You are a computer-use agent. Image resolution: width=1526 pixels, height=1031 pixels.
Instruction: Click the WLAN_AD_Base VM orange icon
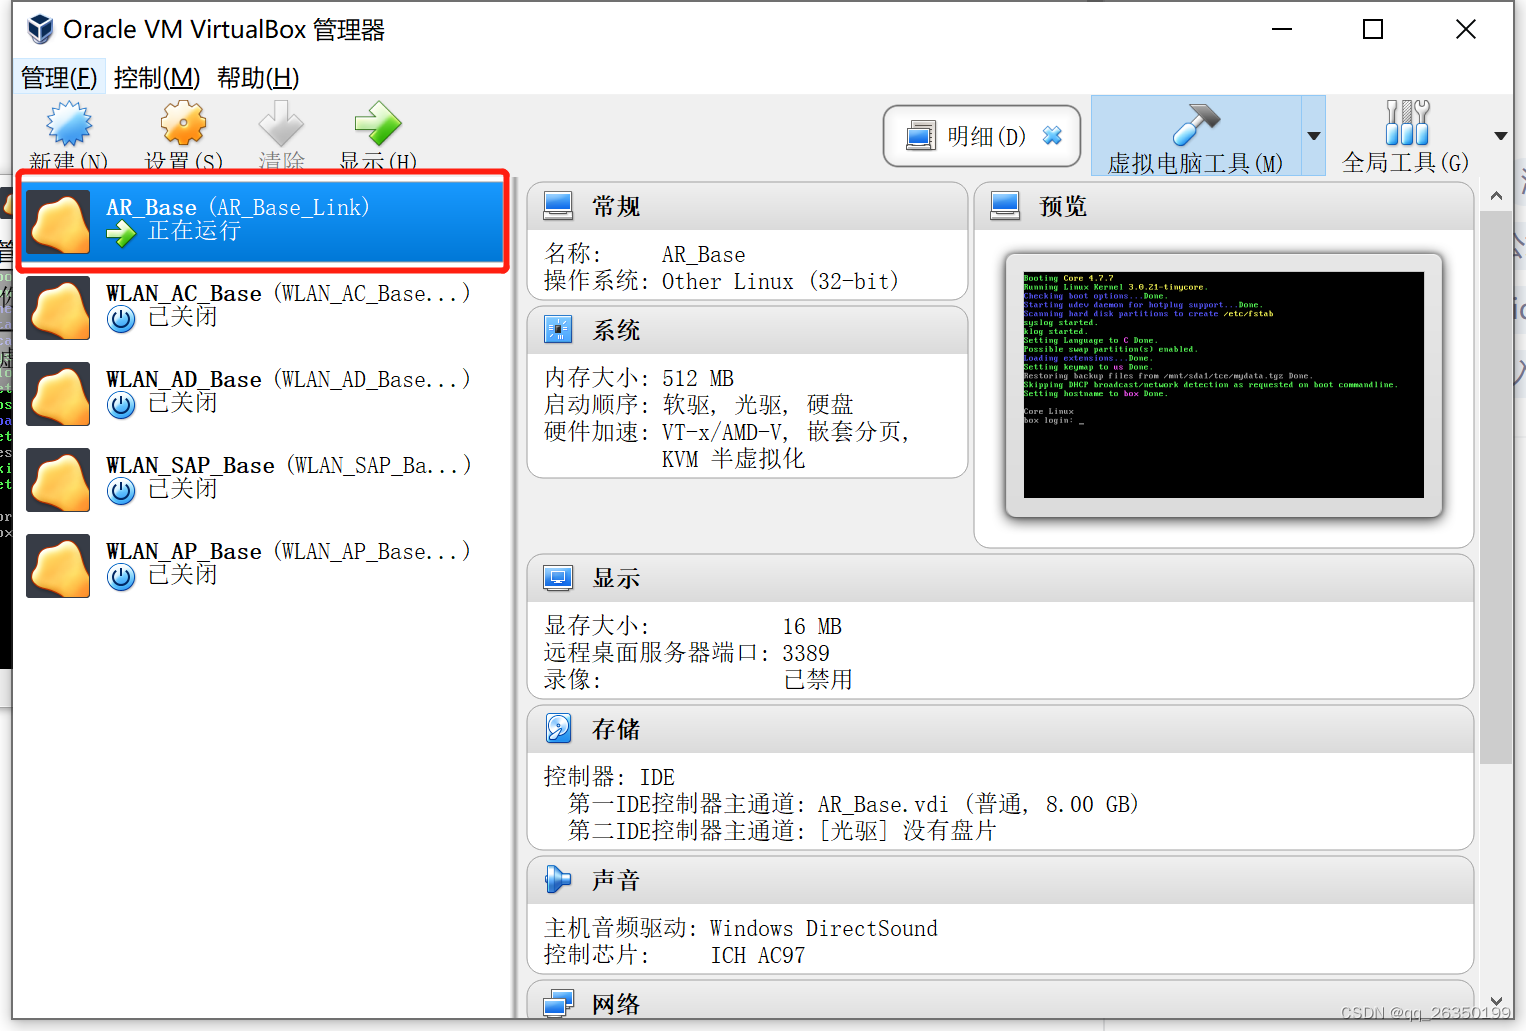(58, 394)
